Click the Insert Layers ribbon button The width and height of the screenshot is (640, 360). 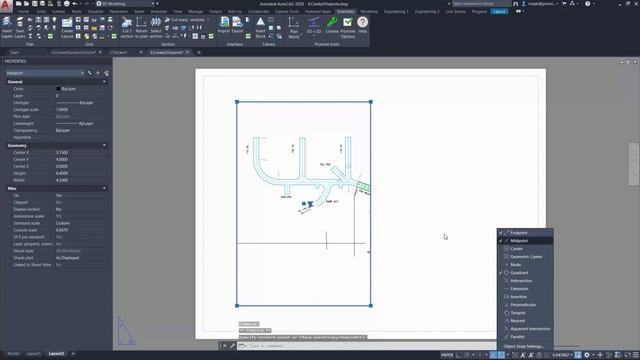tap(7, 28)
